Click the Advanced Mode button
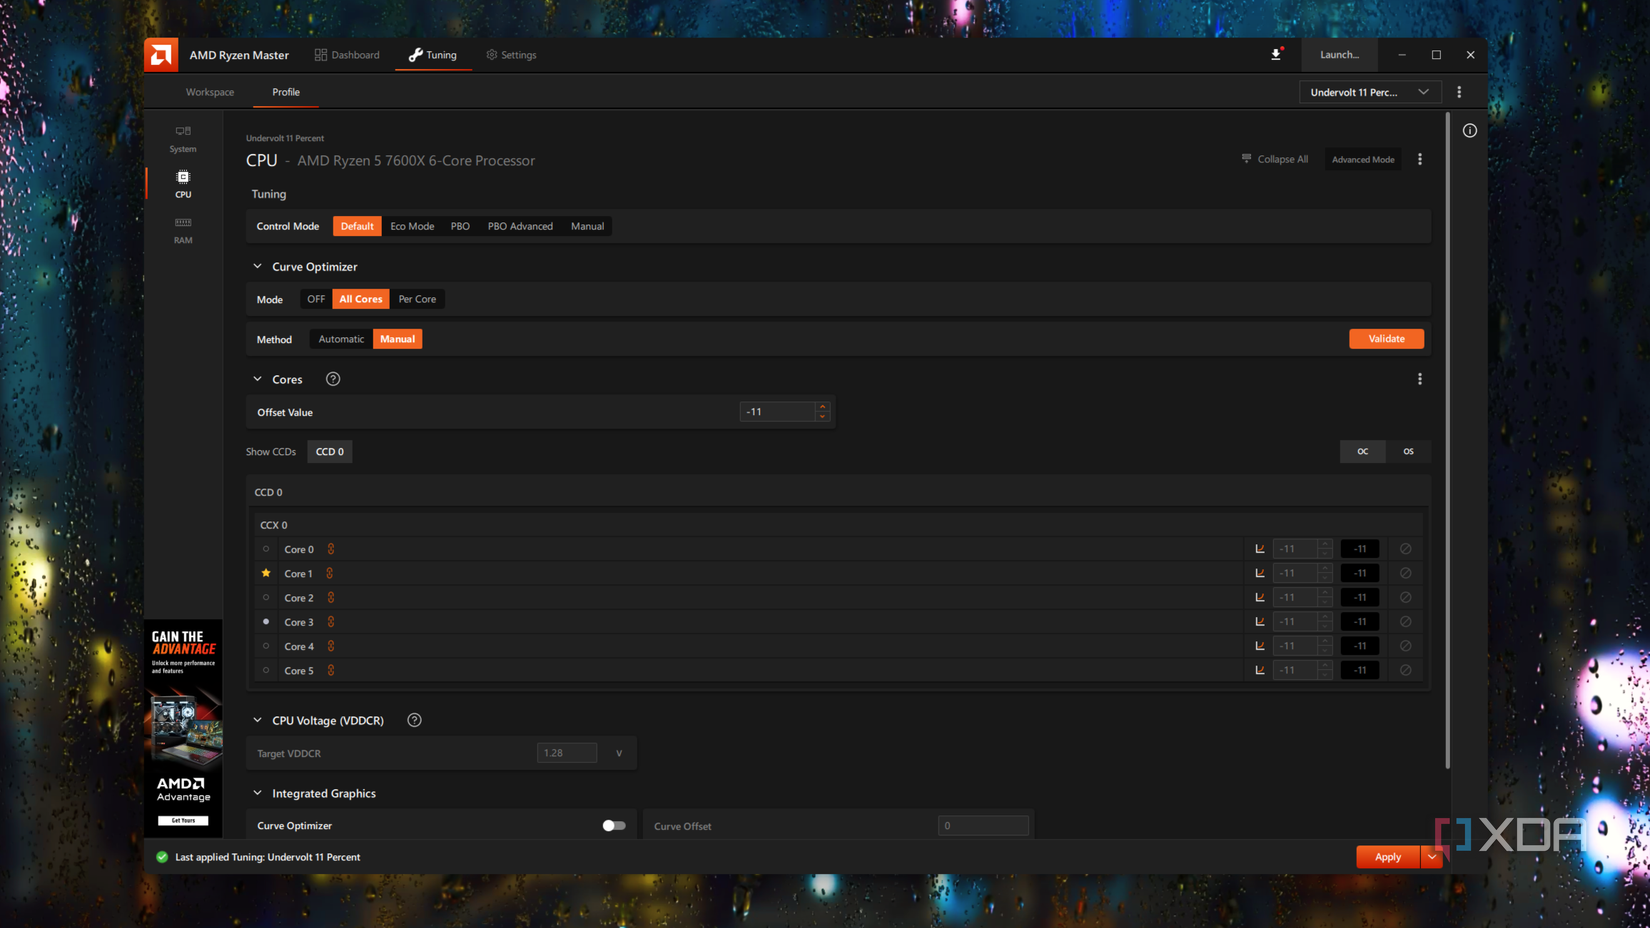 coord(1363,159)
